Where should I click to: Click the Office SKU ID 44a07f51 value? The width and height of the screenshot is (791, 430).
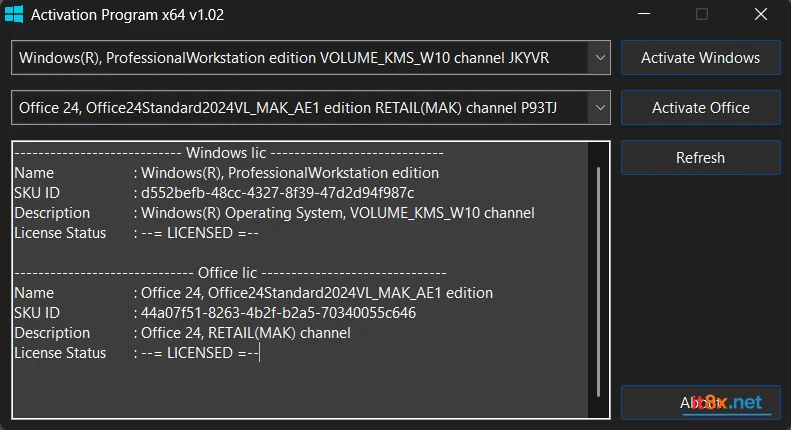(278, 313)
